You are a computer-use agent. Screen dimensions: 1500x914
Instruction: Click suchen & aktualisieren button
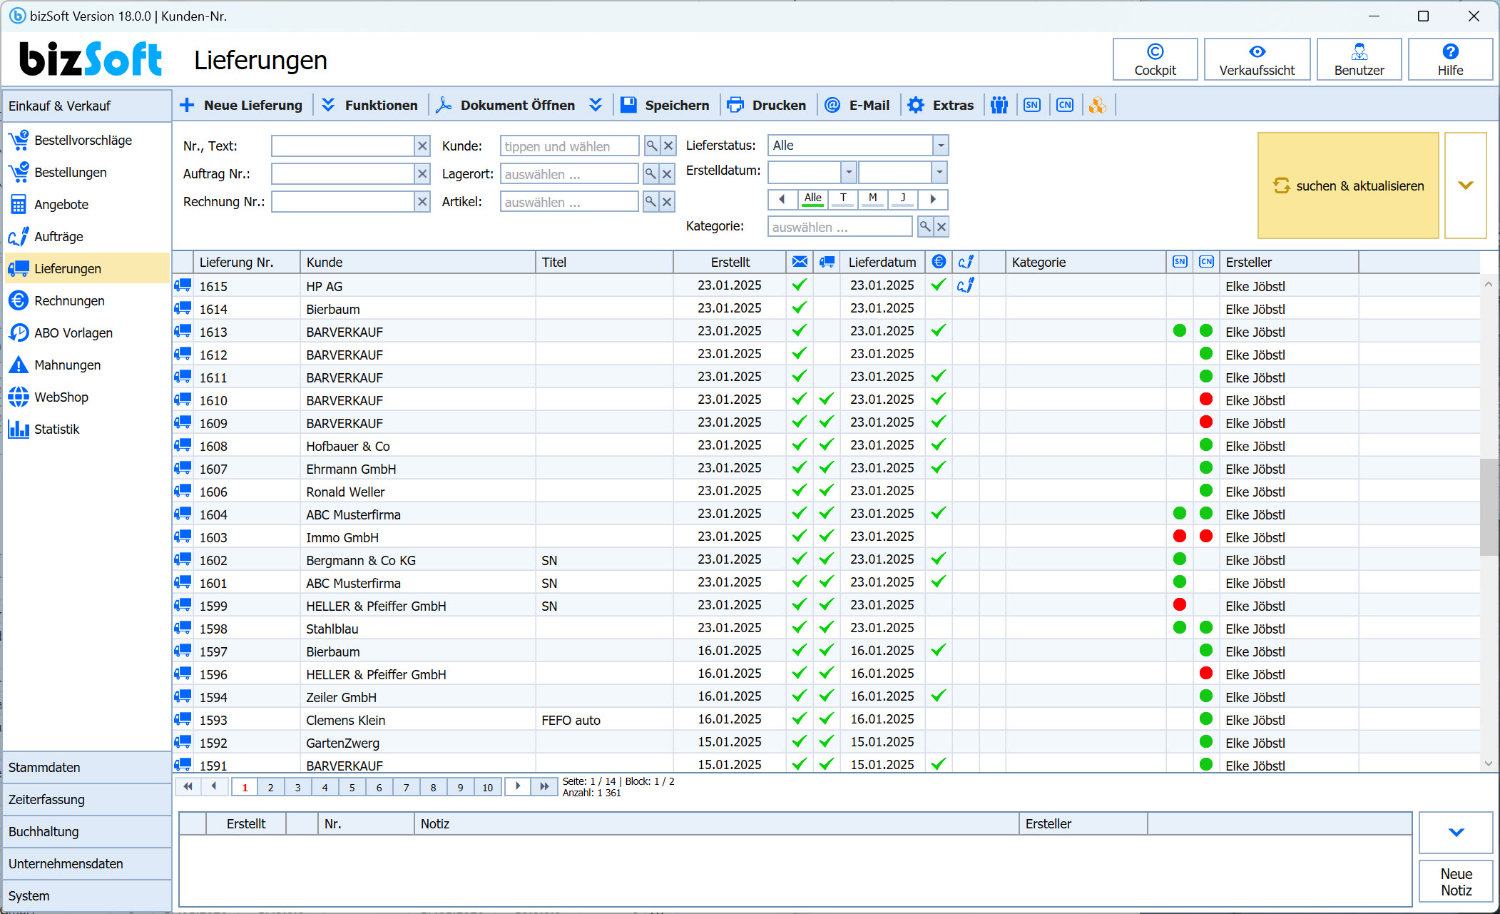1348,185
